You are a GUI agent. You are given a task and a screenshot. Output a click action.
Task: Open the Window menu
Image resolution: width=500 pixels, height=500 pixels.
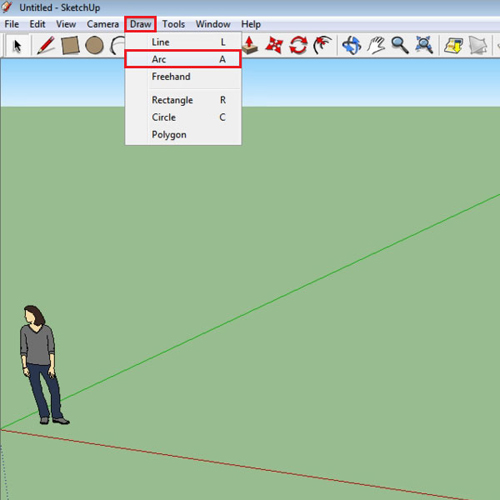(213, 24)
